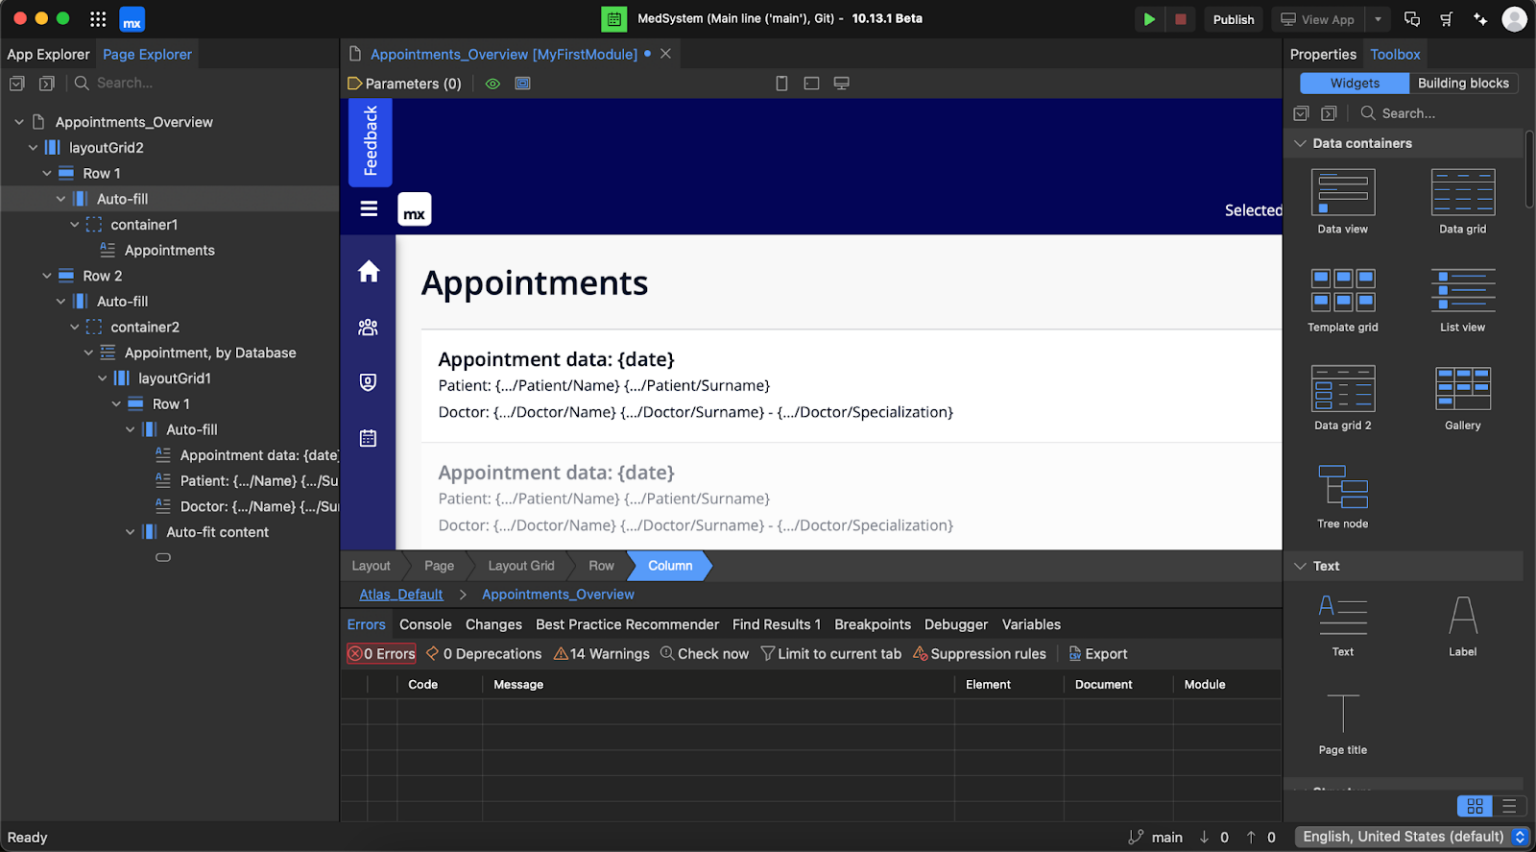Collapse the layoutGrid1 tree item
This screenshot has height=852, width=1536.
(x=102, y=378)
